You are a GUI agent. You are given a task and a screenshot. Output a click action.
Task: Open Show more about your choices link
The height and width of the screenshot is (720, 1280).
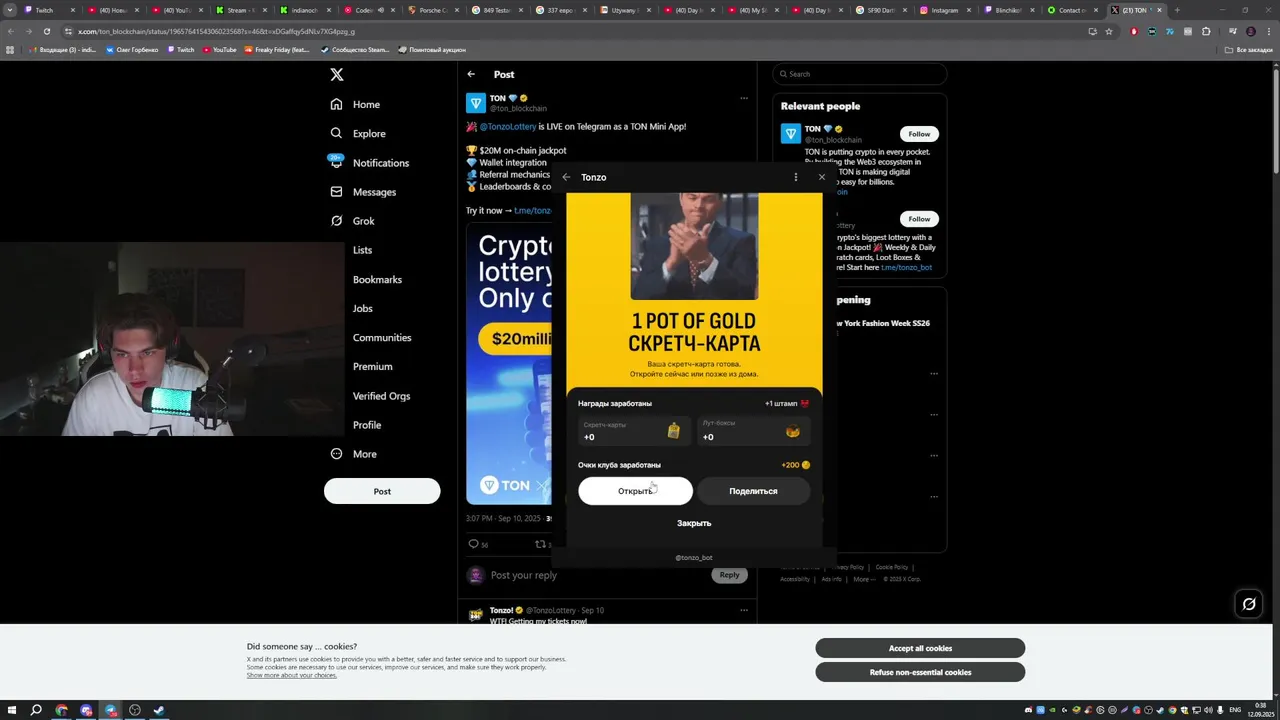click(292, 675)
